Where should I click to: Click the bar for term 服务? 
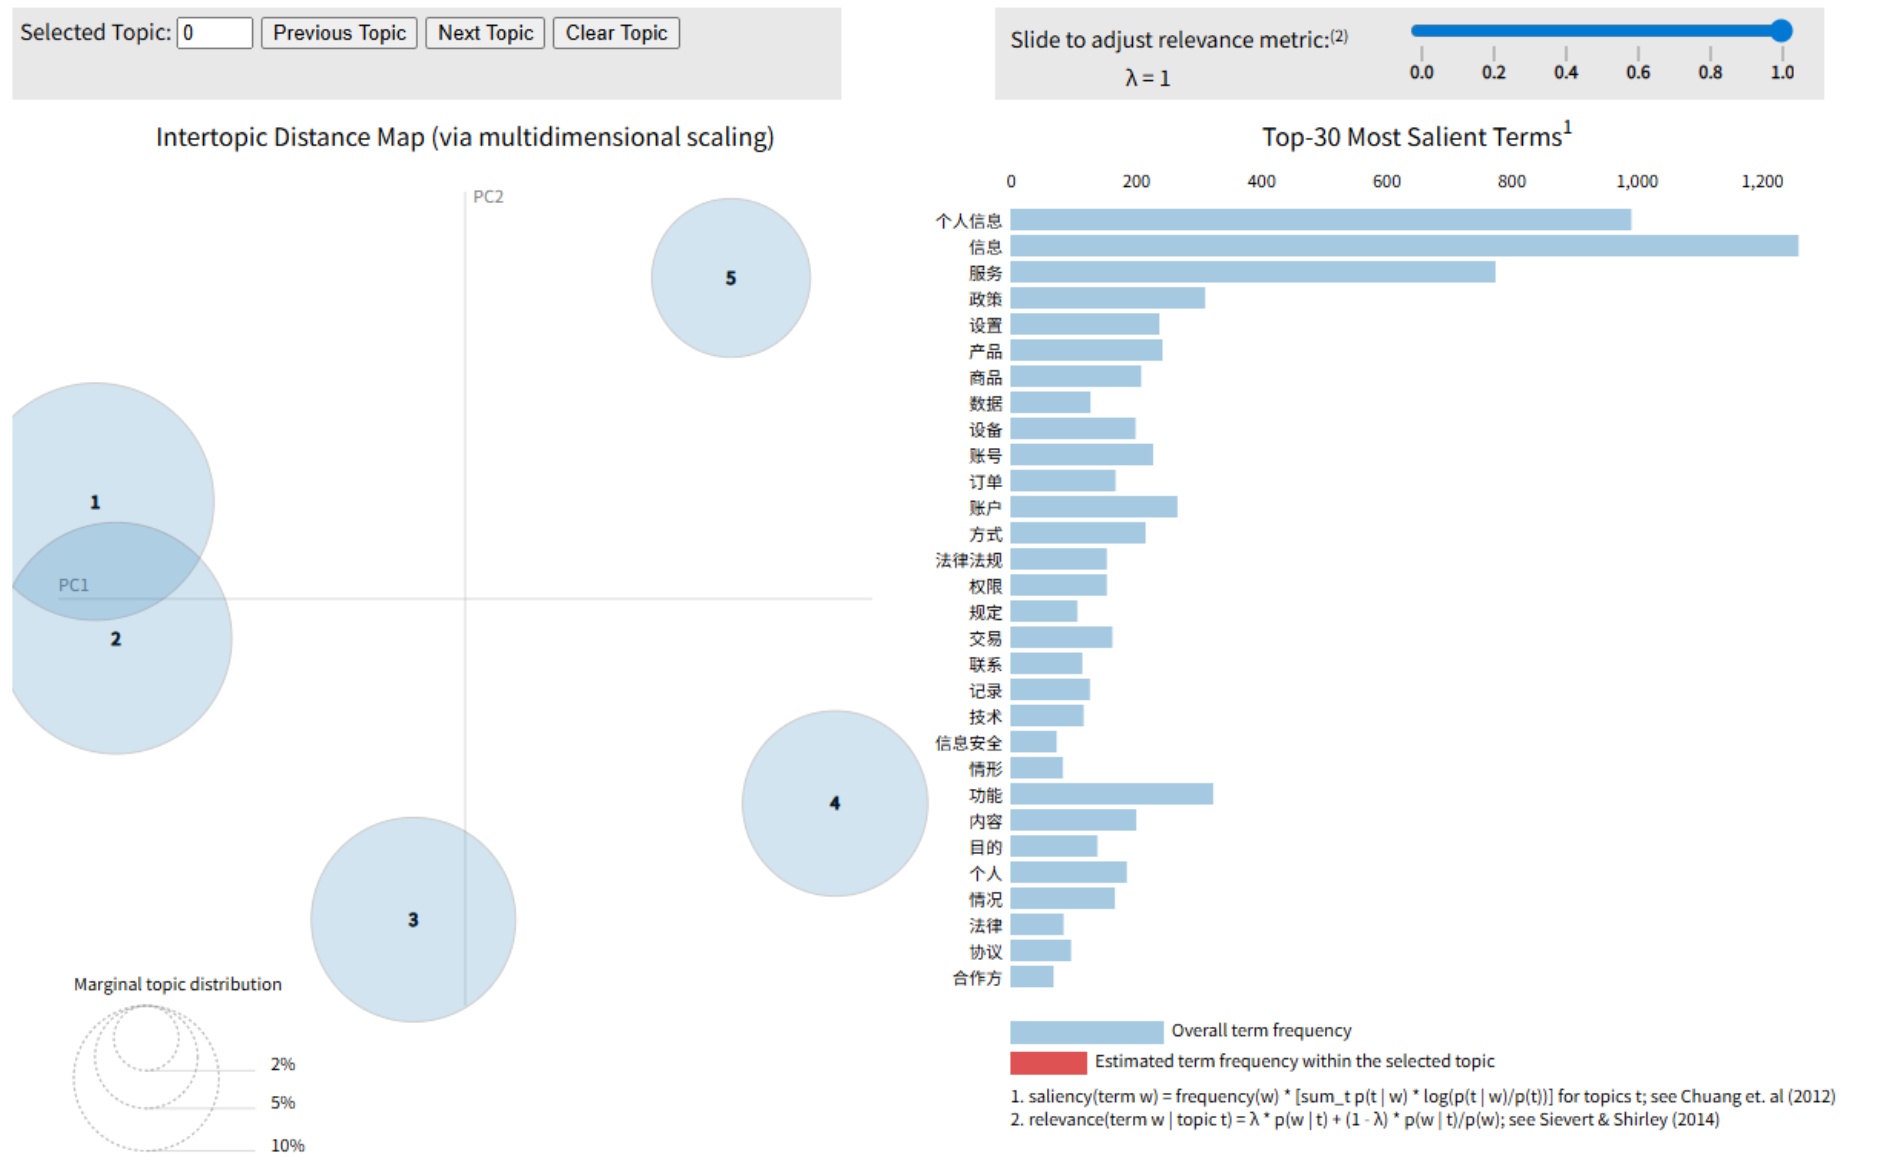pyautogui.click(x=1252, y=272)
